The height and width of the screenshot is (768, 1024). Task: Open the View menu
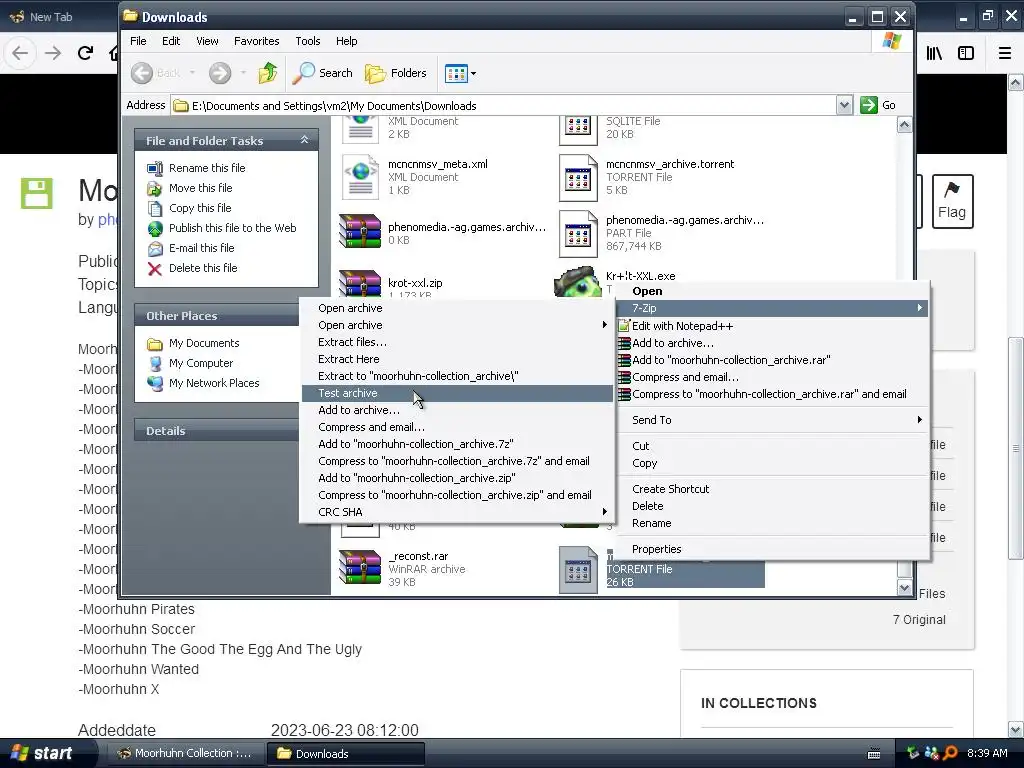coord(208,41)
